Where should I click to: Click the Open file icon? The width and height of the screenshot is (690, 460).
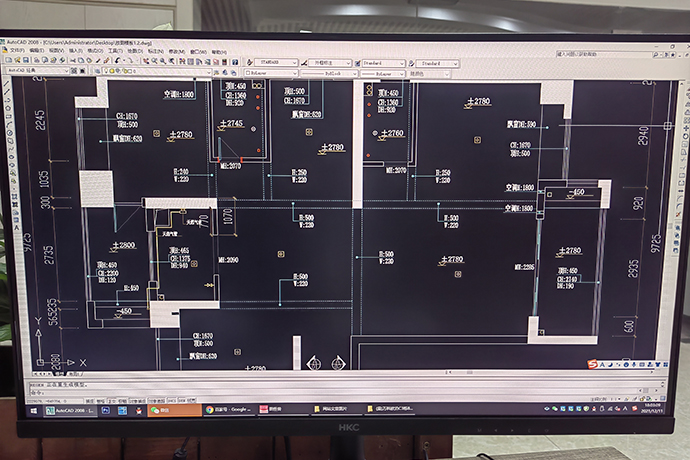click(x=17, y=60)
